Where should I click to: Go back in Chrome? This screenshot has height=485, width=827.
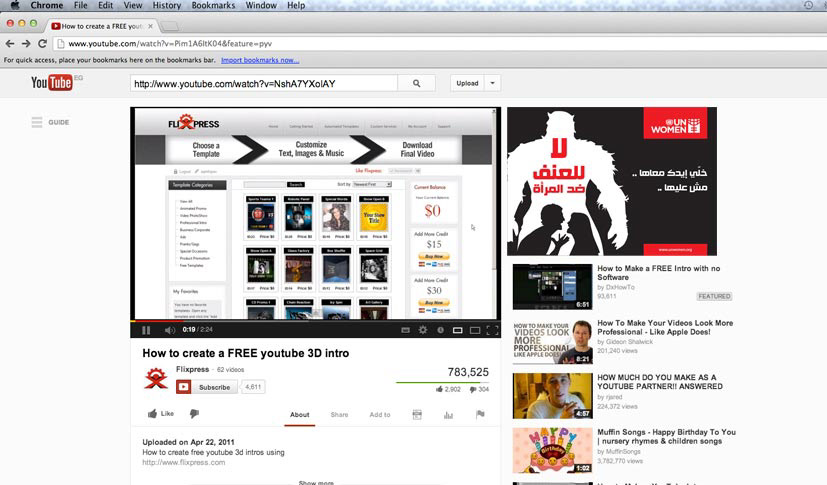point(10,44)
